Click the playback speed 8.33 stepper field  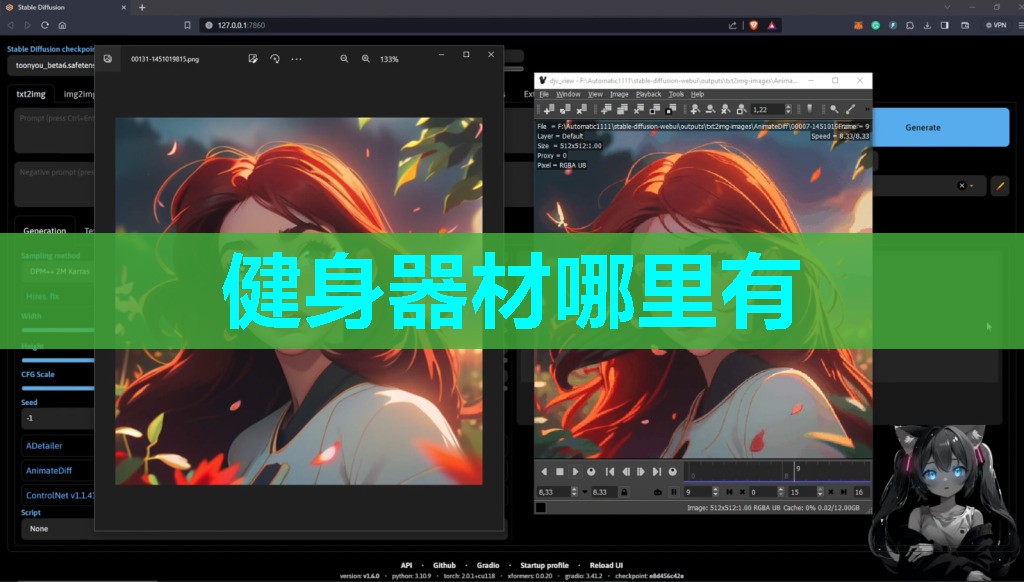click(556, 492)
